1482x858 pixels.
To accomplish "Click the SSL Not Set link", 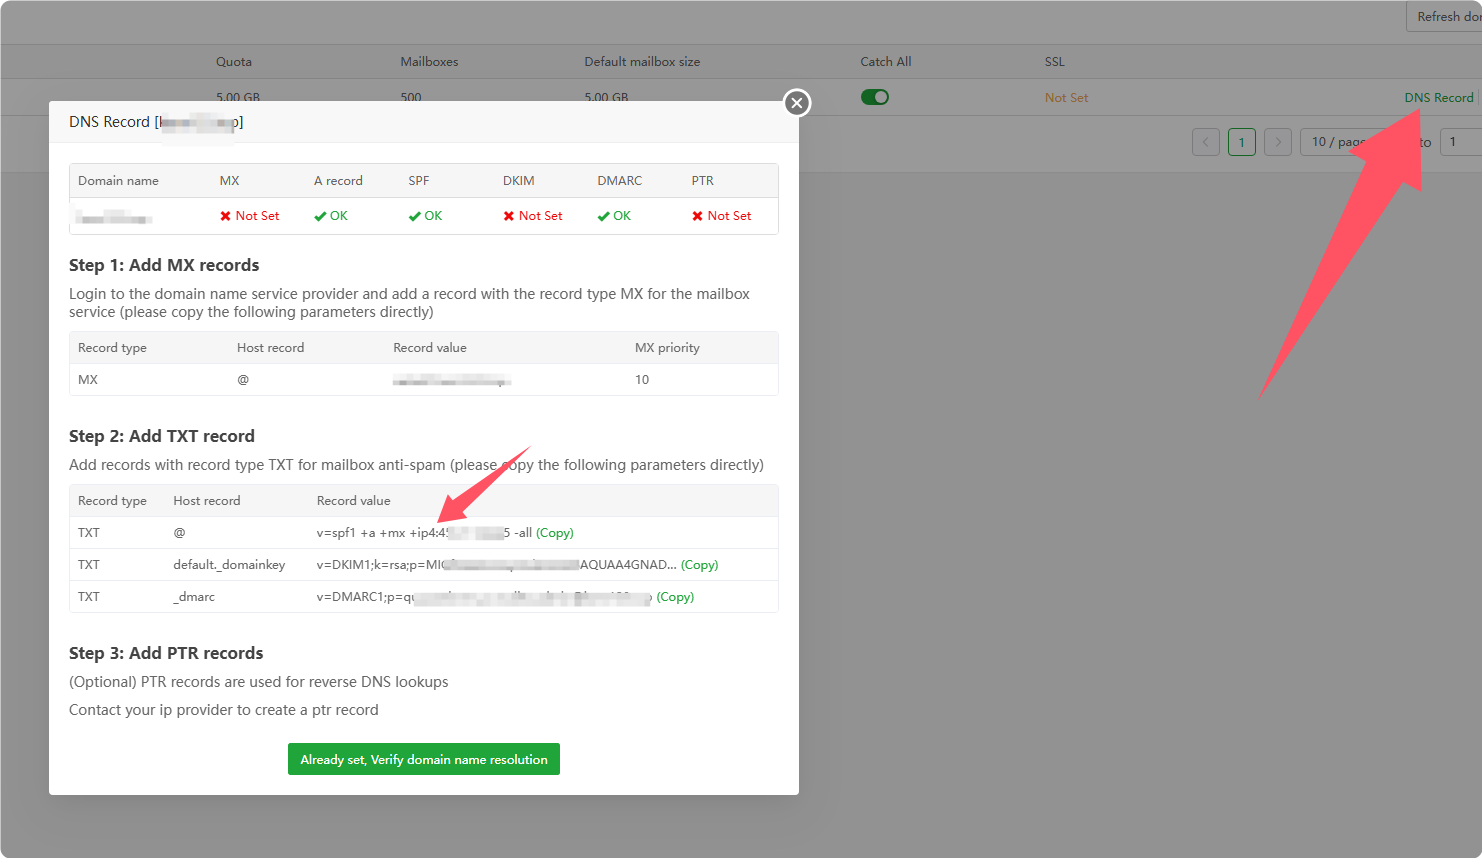I will click(1066, 98).
